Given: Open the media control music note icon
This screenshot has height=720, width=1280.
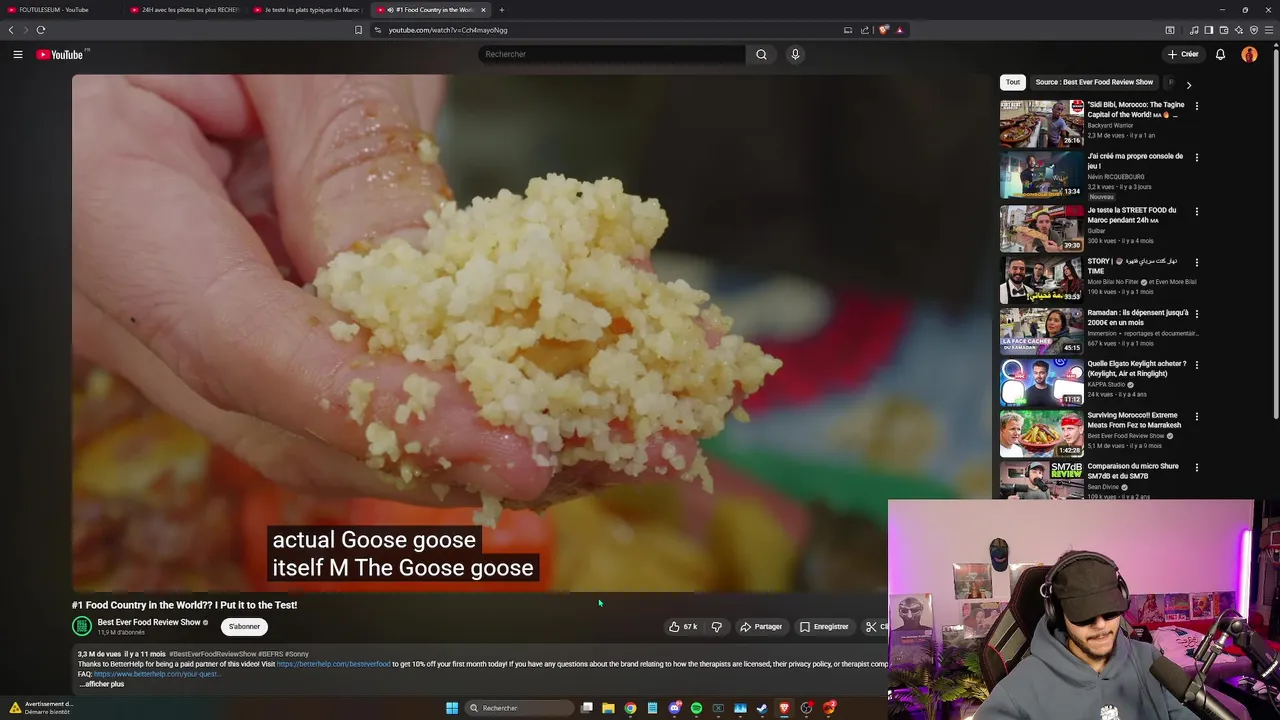Looking at the screenshot, I should [1194, 30].
